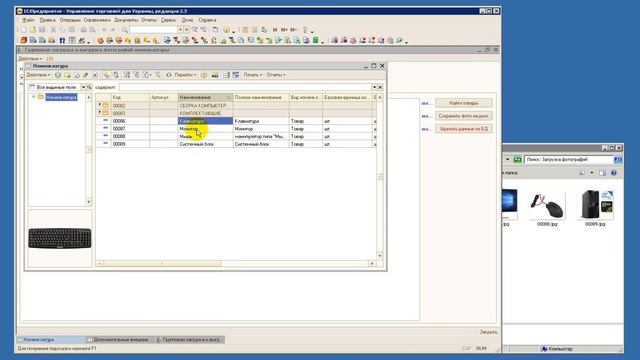This screenshot has width=640, height=360.
Task: Click the green book icon in second toolbar row
Action: point(316,40)
